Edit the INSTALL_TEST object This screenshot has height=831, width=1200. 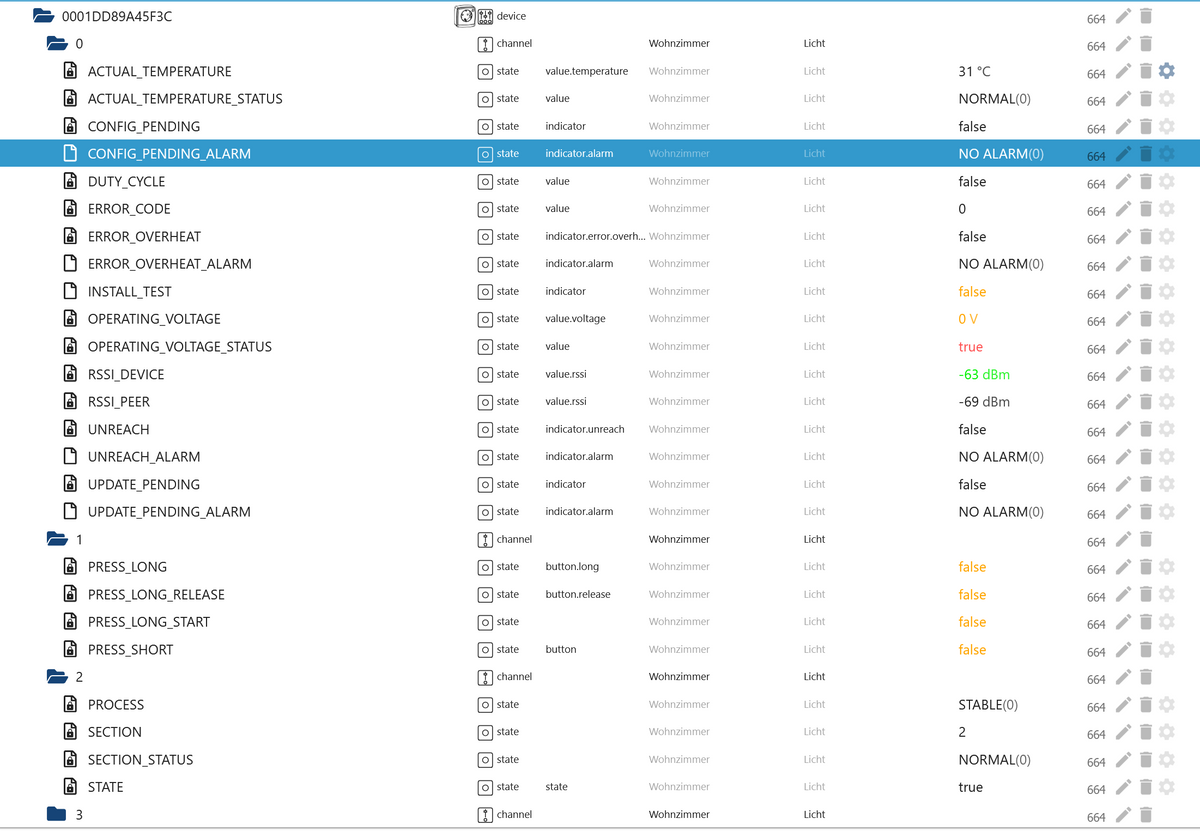pos(1124,291)
